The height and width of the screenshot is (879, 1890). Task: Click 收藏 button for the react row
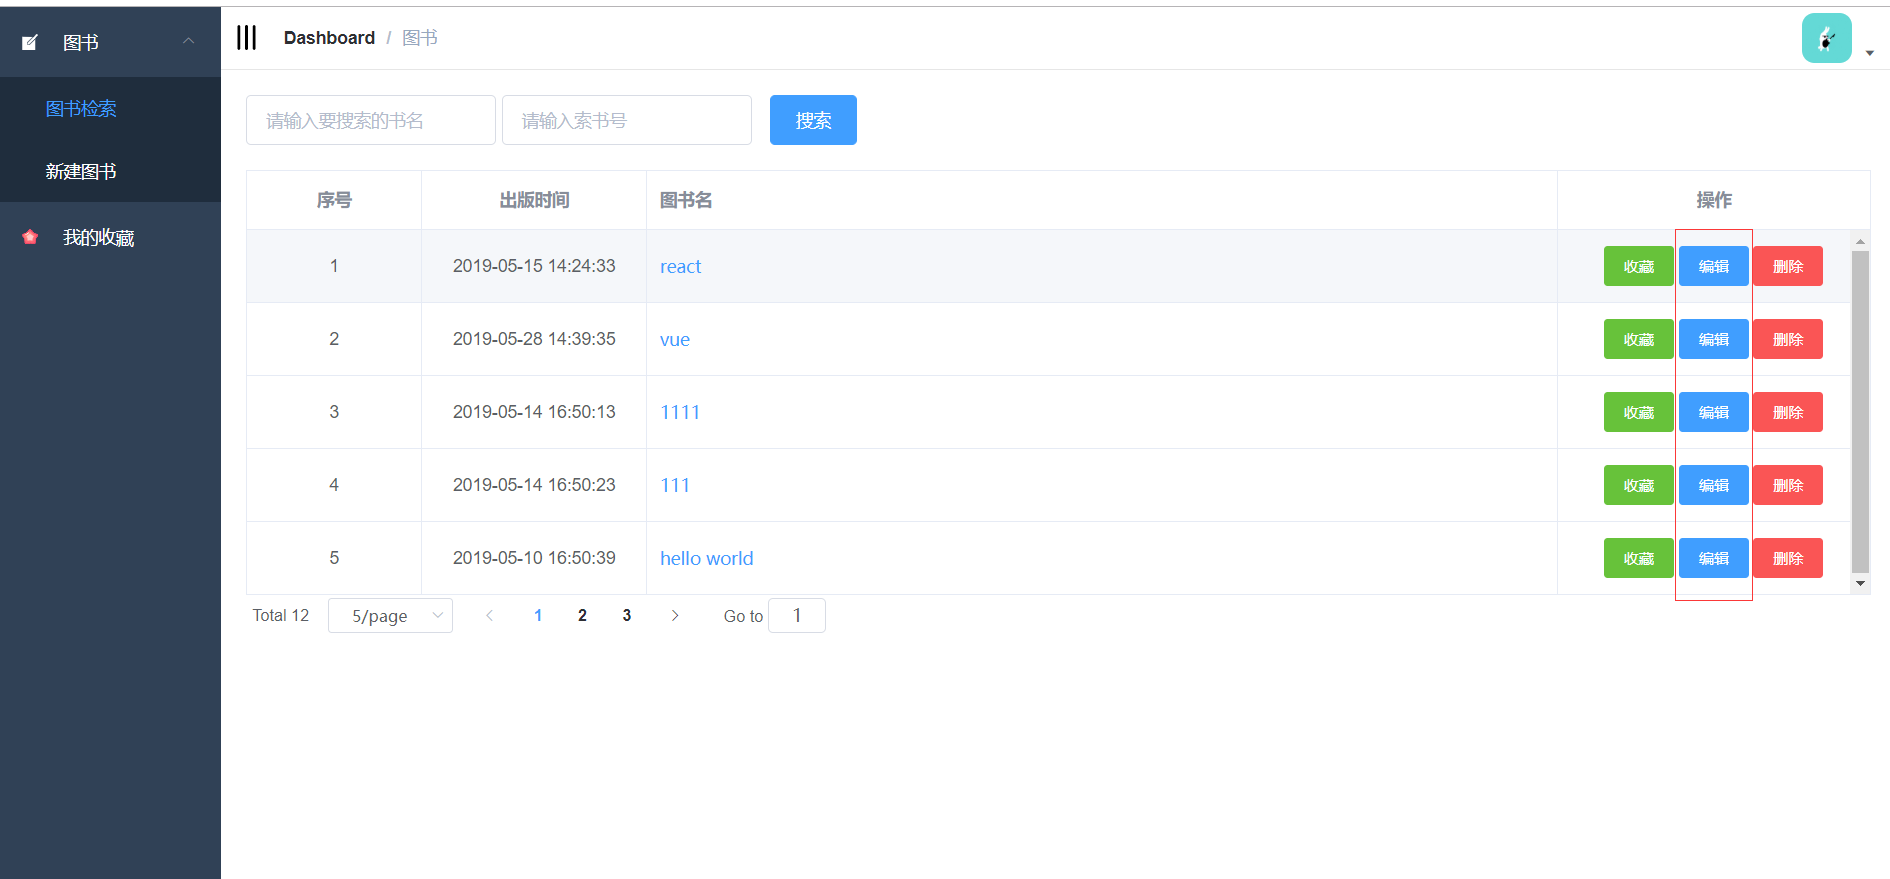click(x=1638, y=267)
